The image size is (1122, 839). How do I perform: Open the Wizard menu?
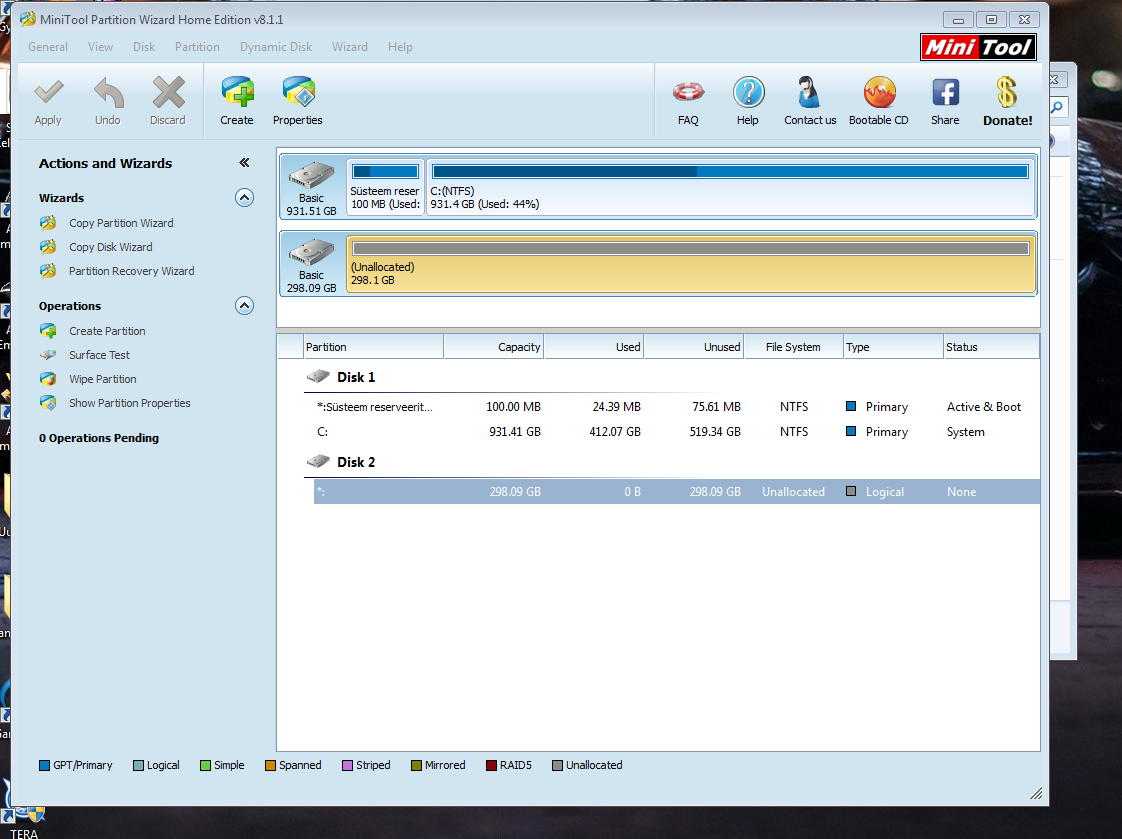click(x=350, y=46)
